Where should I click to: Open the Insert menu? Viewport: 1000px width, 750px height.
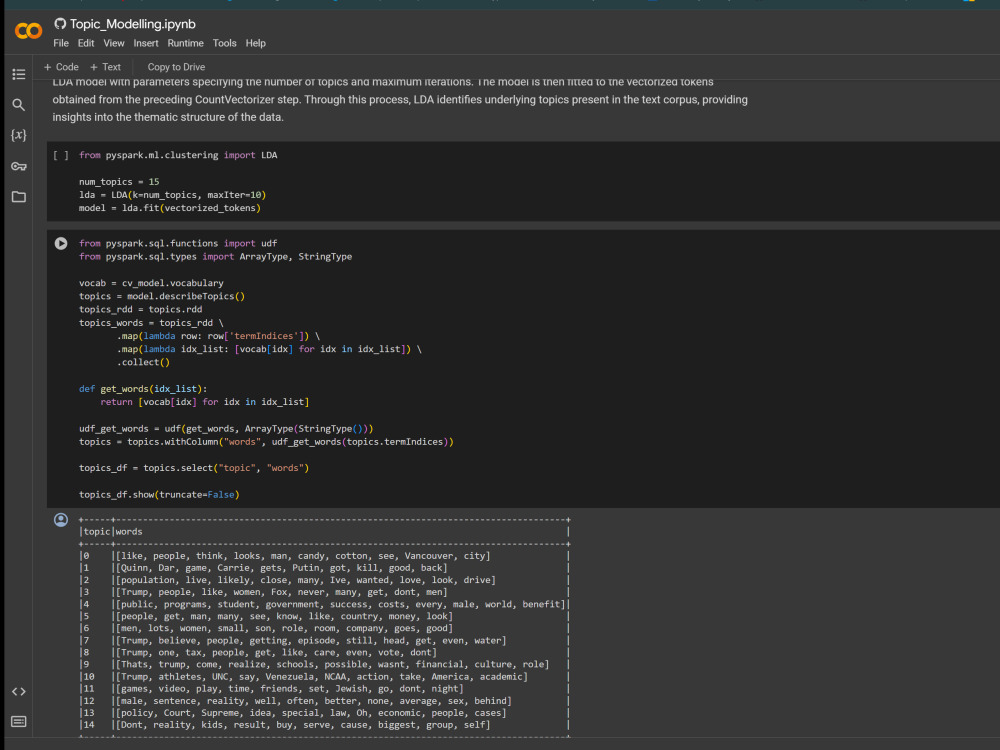coord(146,43)
